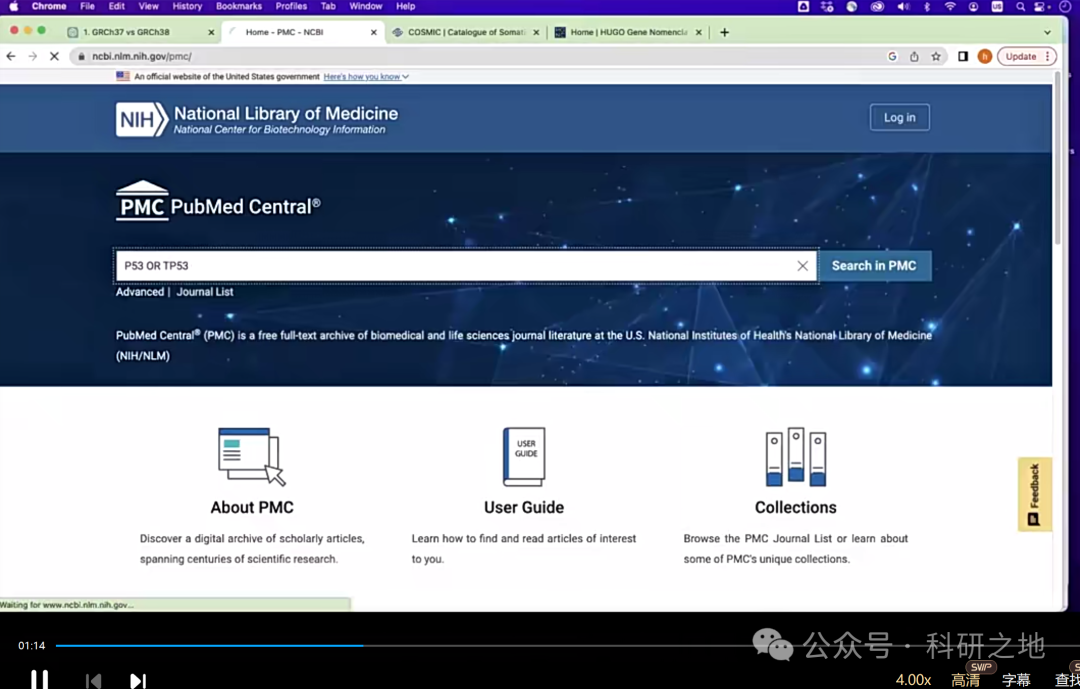
Task: Click the Bluetooth icon in menu bar
Action: [927, 6]
